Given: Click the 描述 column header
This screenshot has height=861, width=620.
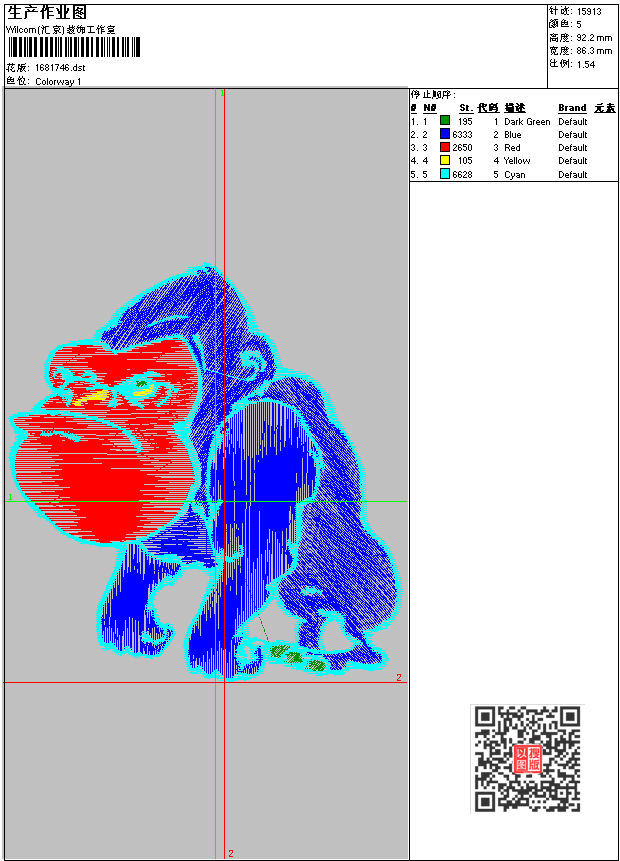Looking at the screenshot, I should click(x=515, y=108).
